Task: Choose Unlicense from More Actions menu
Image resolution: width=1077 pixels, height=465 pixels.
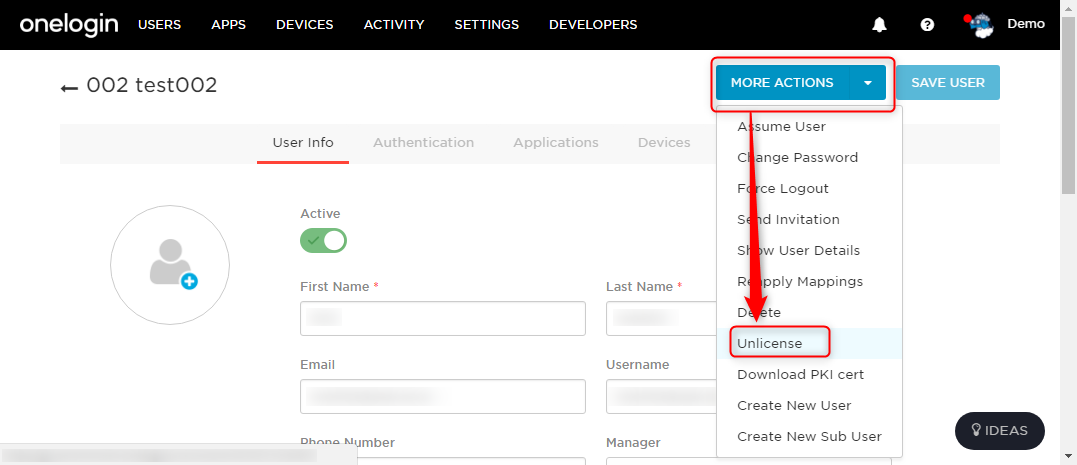Action: point(809,343)
